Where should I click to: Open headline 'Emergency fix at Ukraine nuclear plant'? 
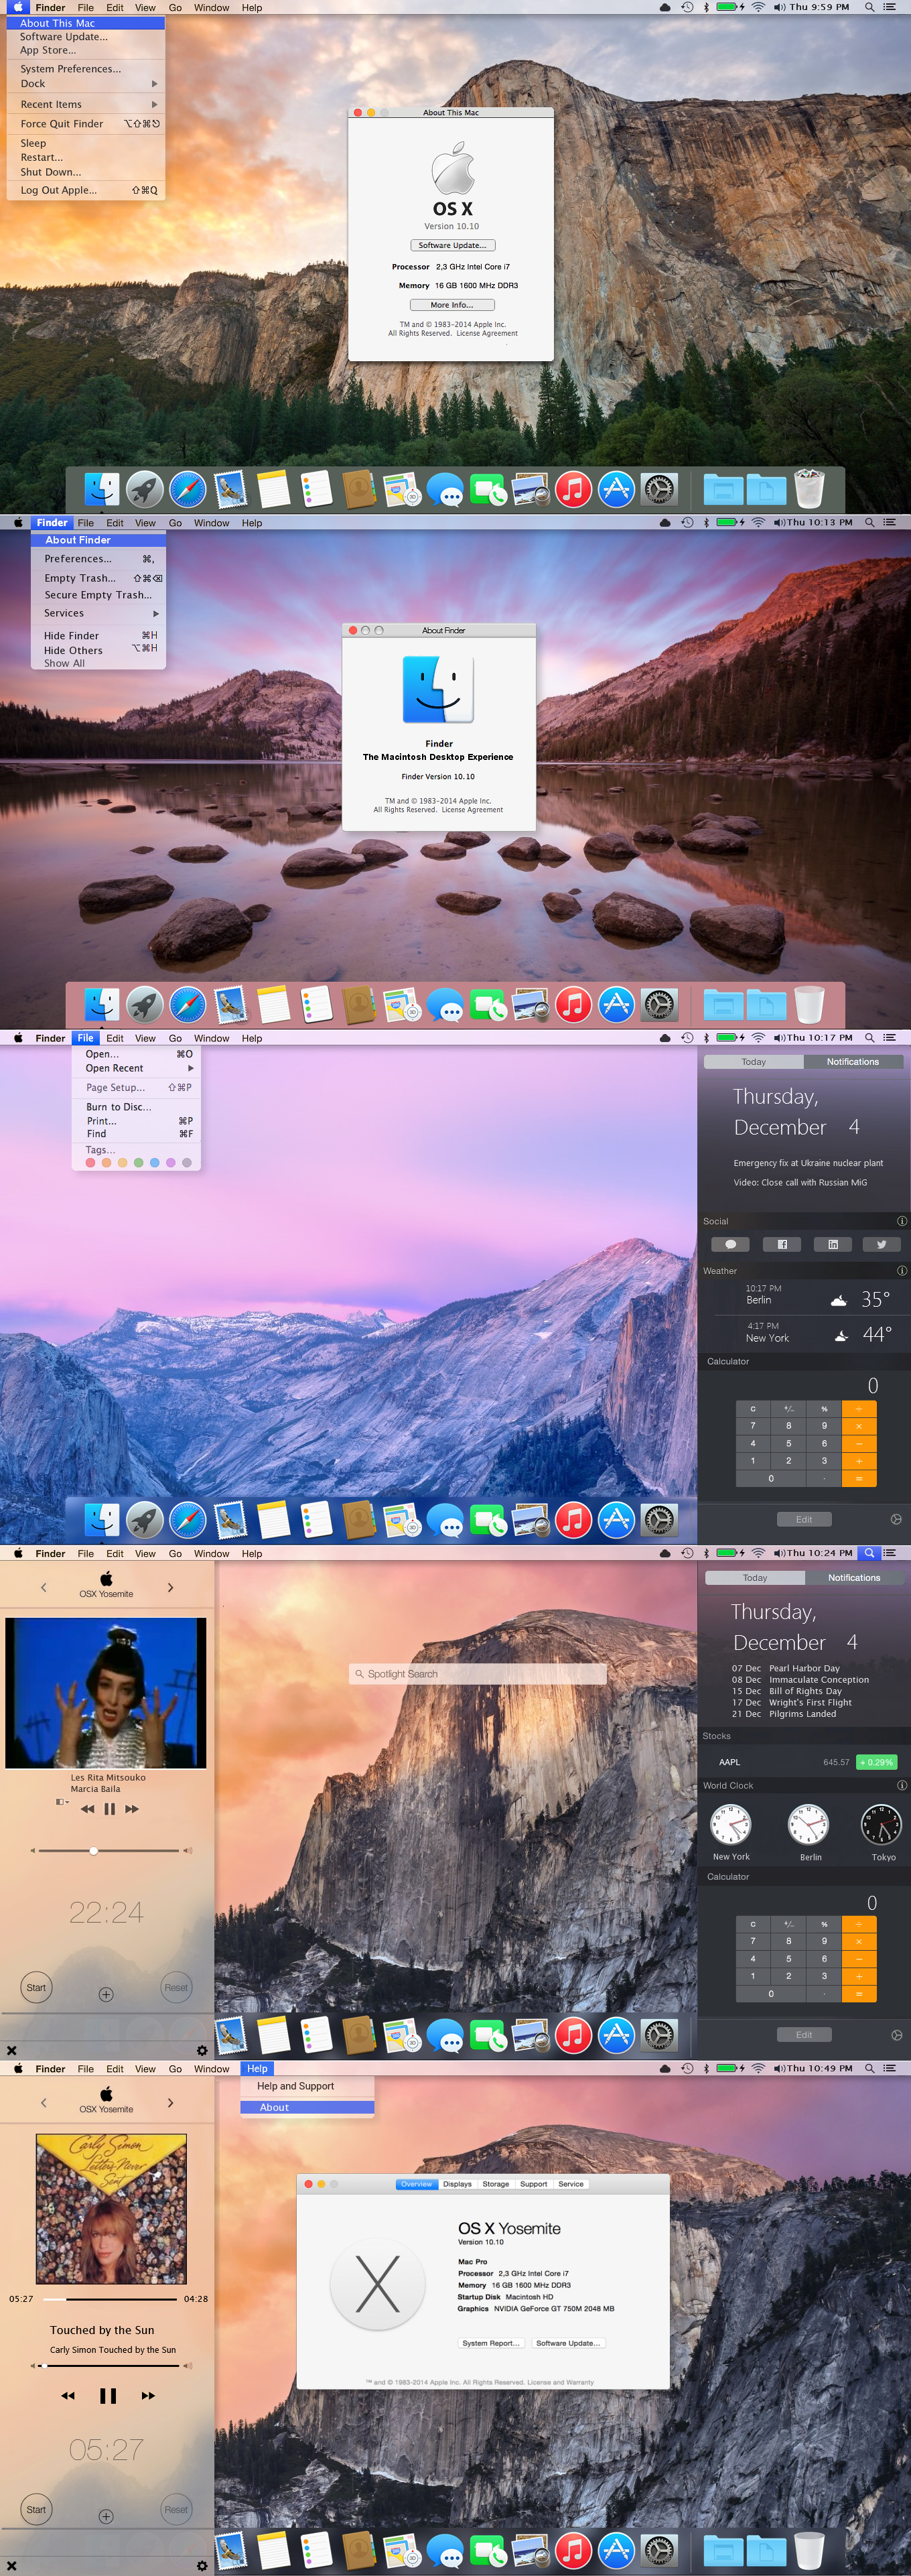pyautogui.click(x=808, y=1163)
